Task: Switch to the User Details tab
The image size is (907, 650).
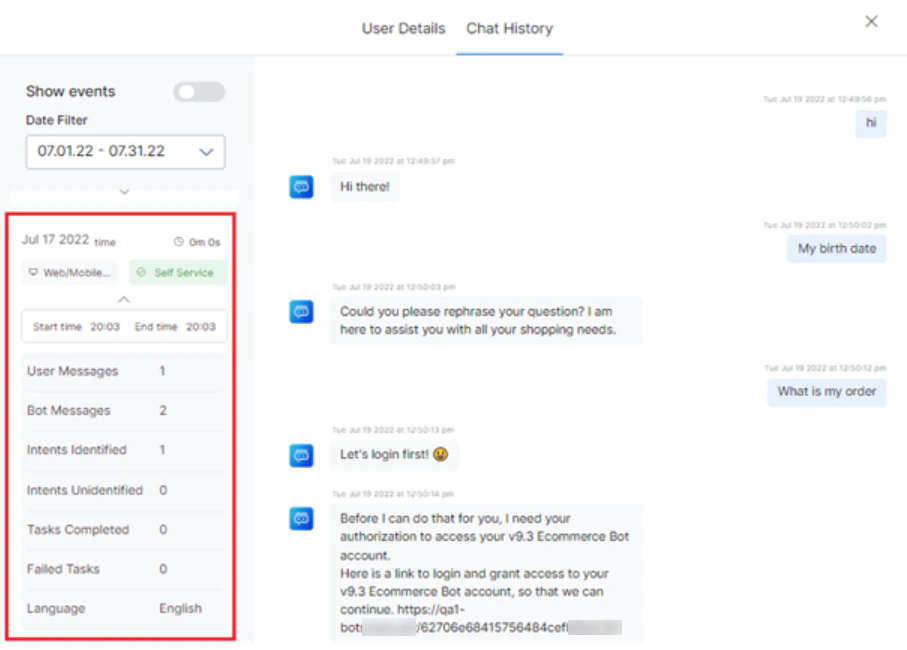Action: point(403,28)
